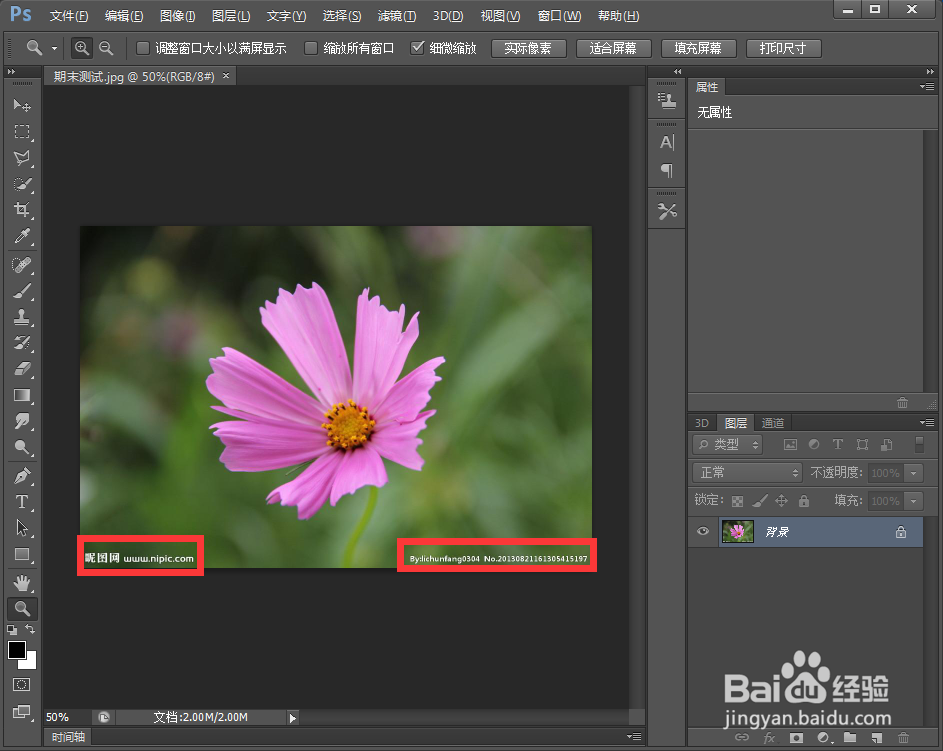Click the 打印尺寸 button
Viewport: 943px width, 751px height.
(x=783, y=48)
